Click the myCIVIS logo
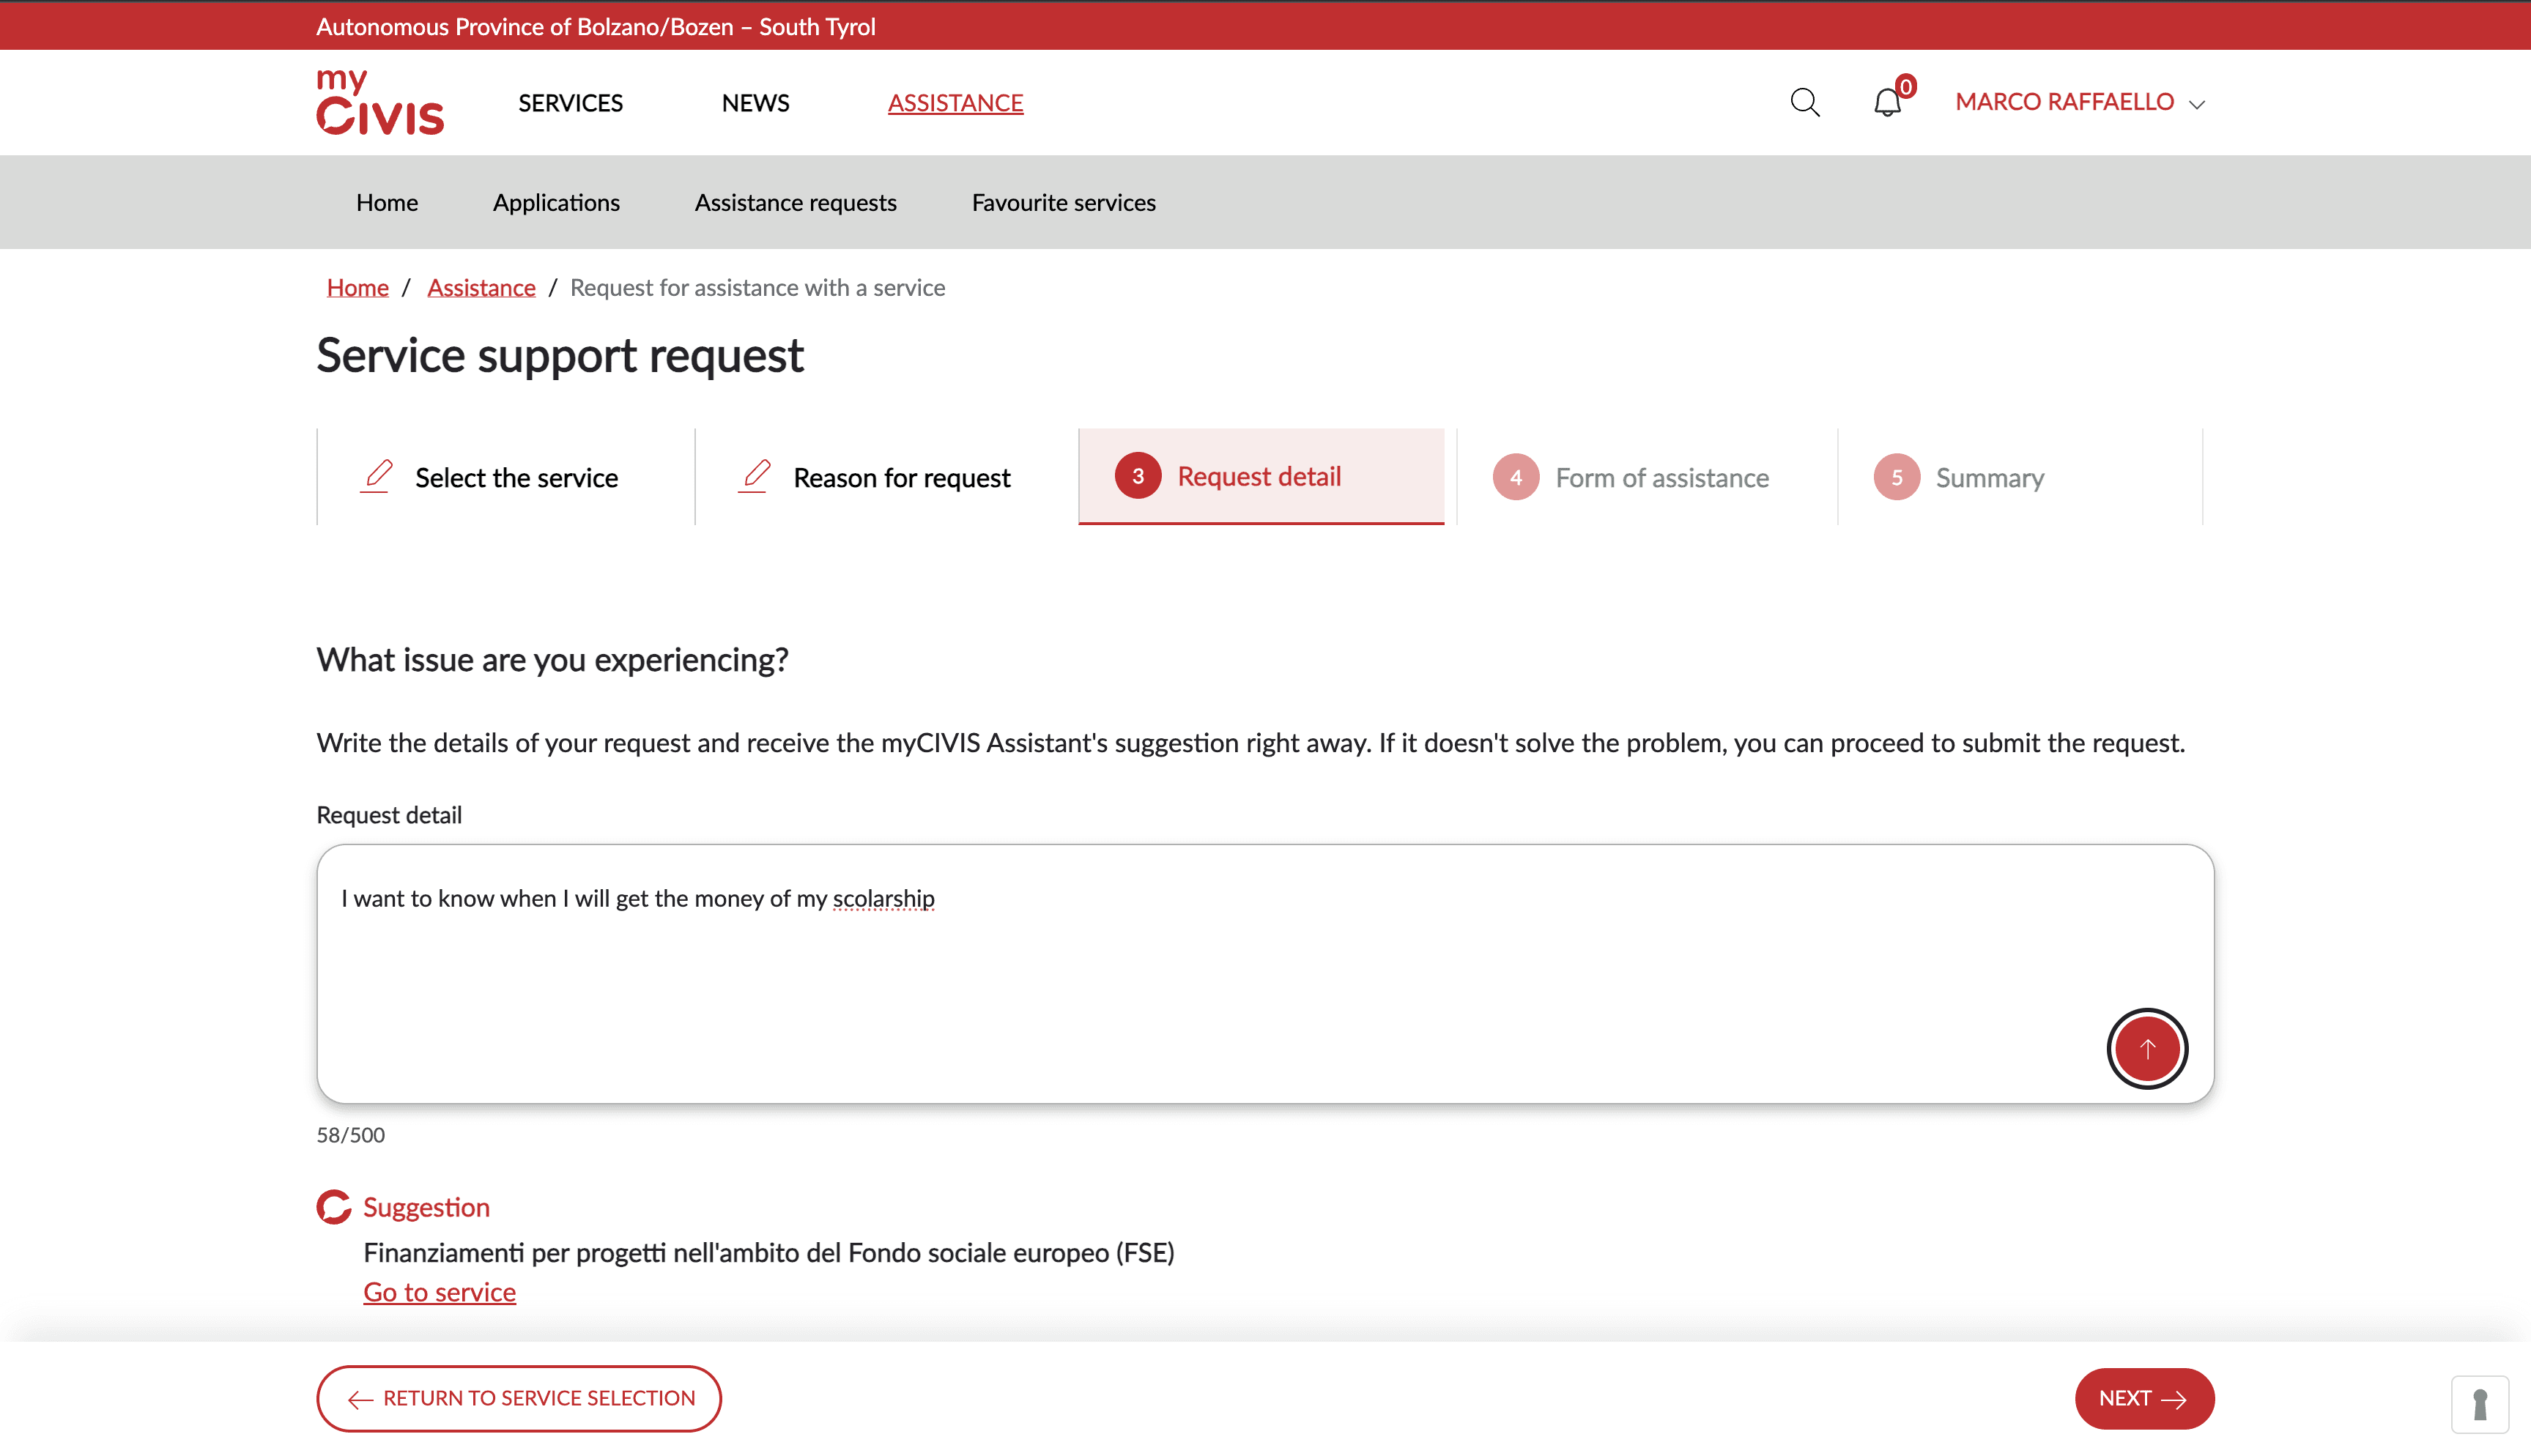Image resolution: width=2531 pixels, height=1456 pixels. (x=380, y=102)
